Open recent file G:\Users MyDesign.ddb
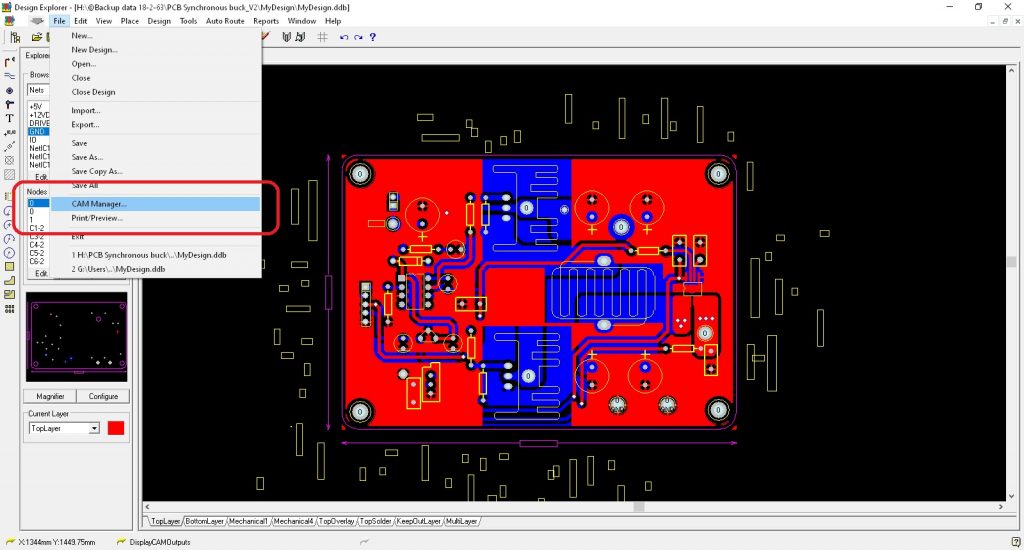The width and height of the screenshot is (1024, 550). tap(156, 269)
